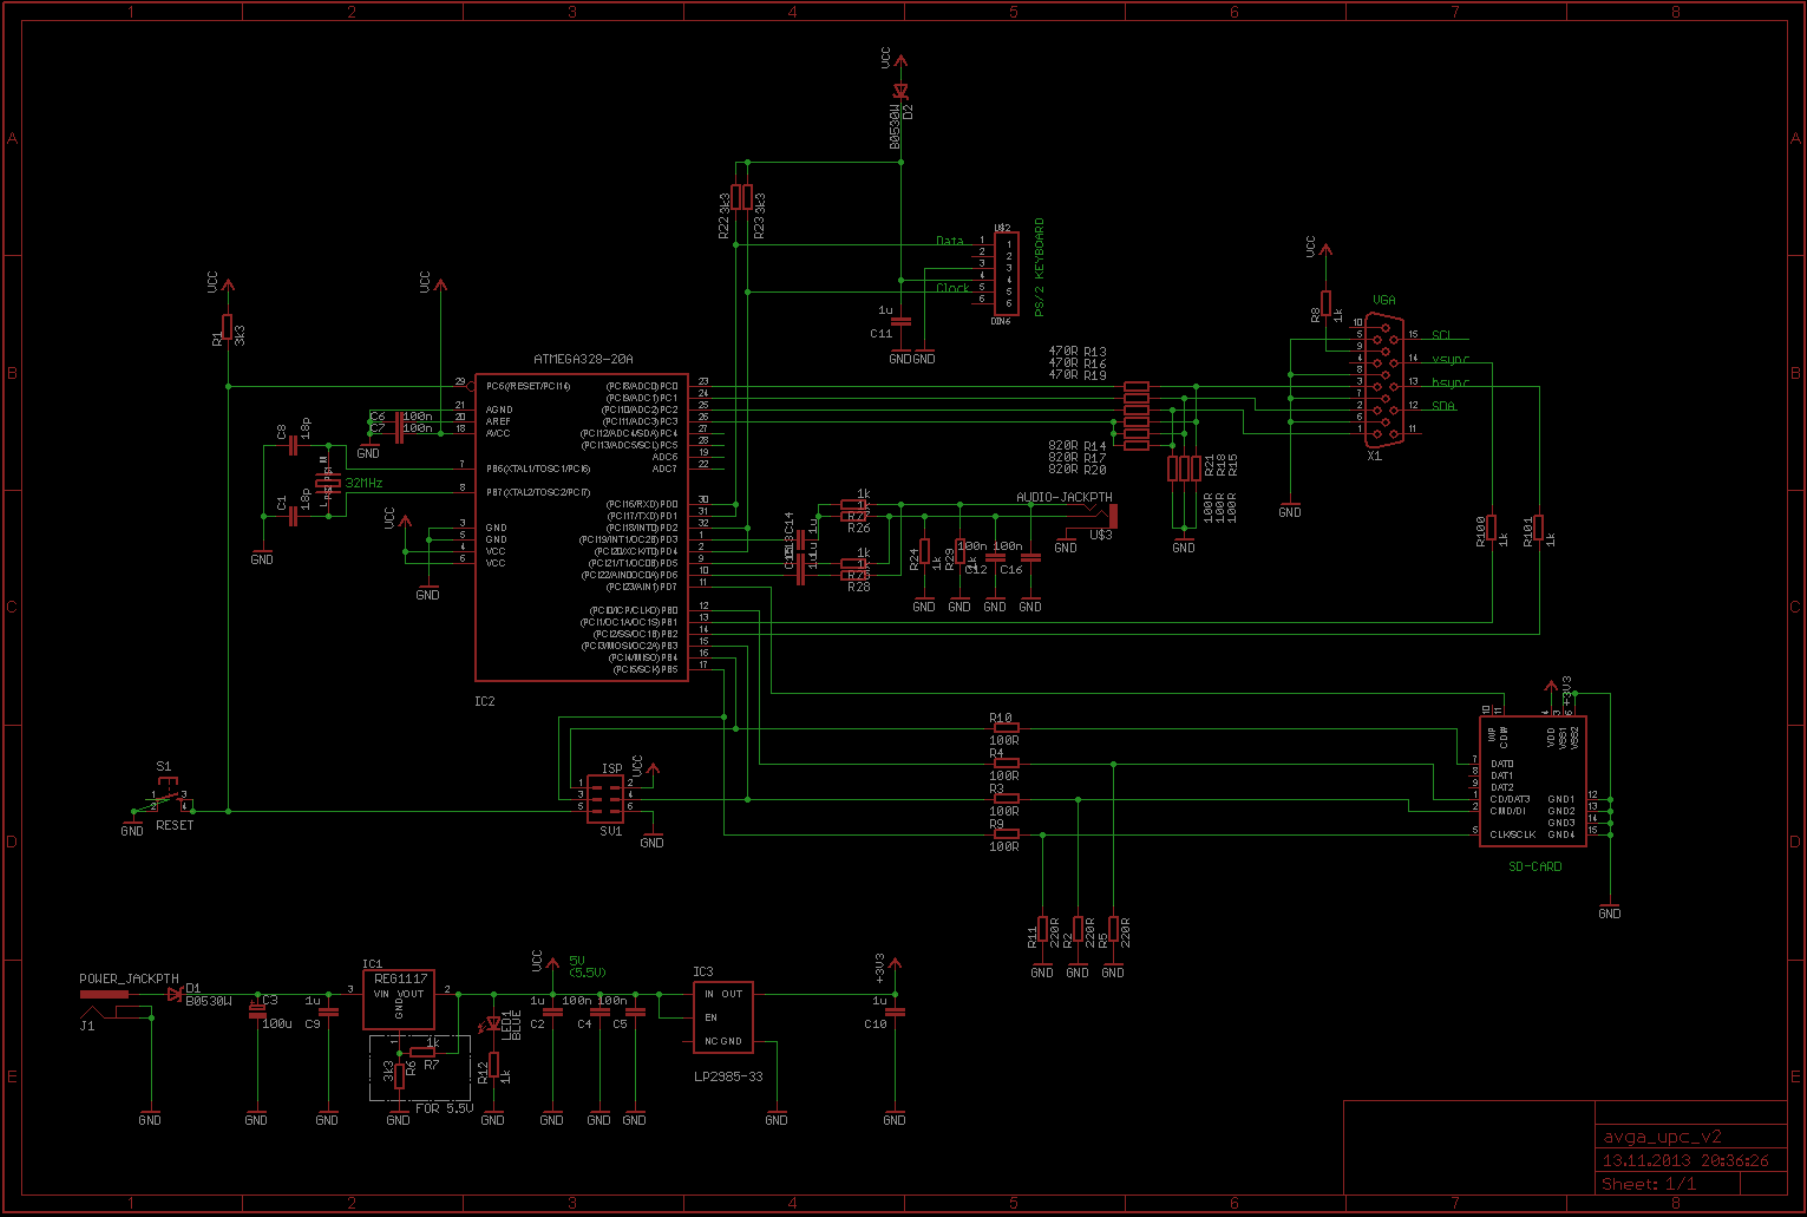This screenshot has width=1807, height=1217.
Task: Select capacitor C16 100n
Action: pyautogui.click(x=1031, y=558)
